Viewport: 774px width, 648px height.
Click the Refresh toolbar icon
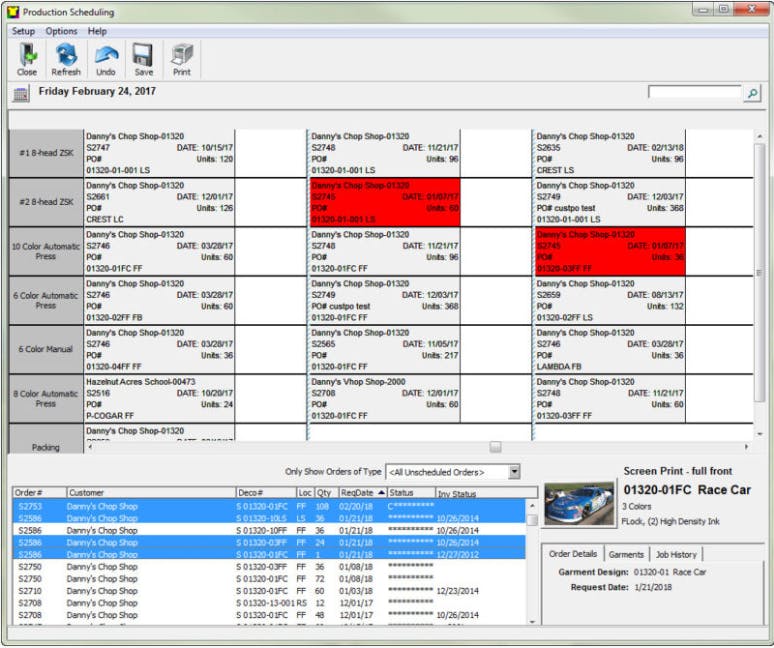[66, 58]
